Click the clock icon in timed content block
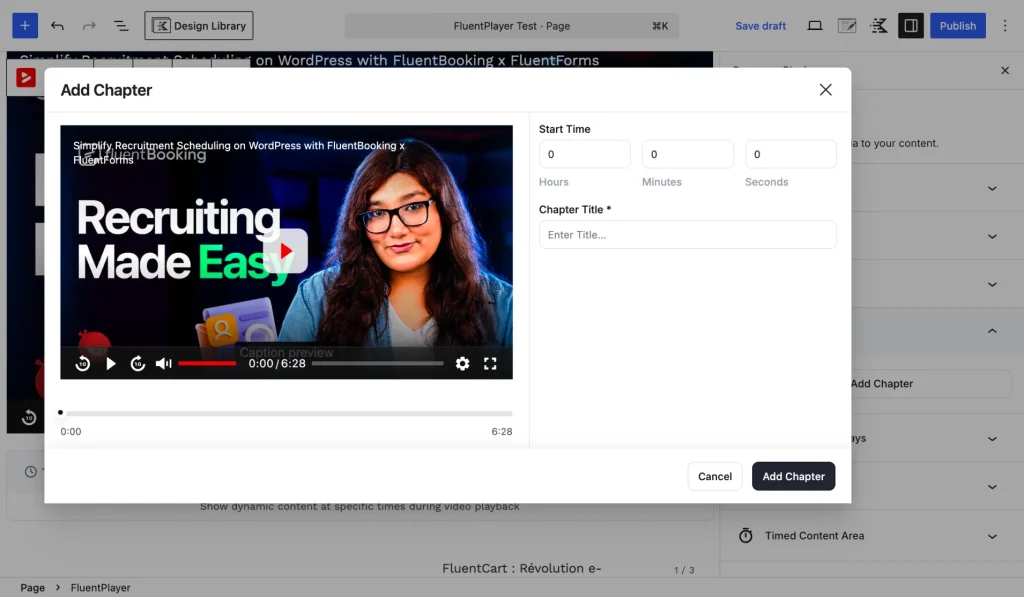The width and height of the screenshot is (1024, 597). pyautogui.click(x=31, y=471)
